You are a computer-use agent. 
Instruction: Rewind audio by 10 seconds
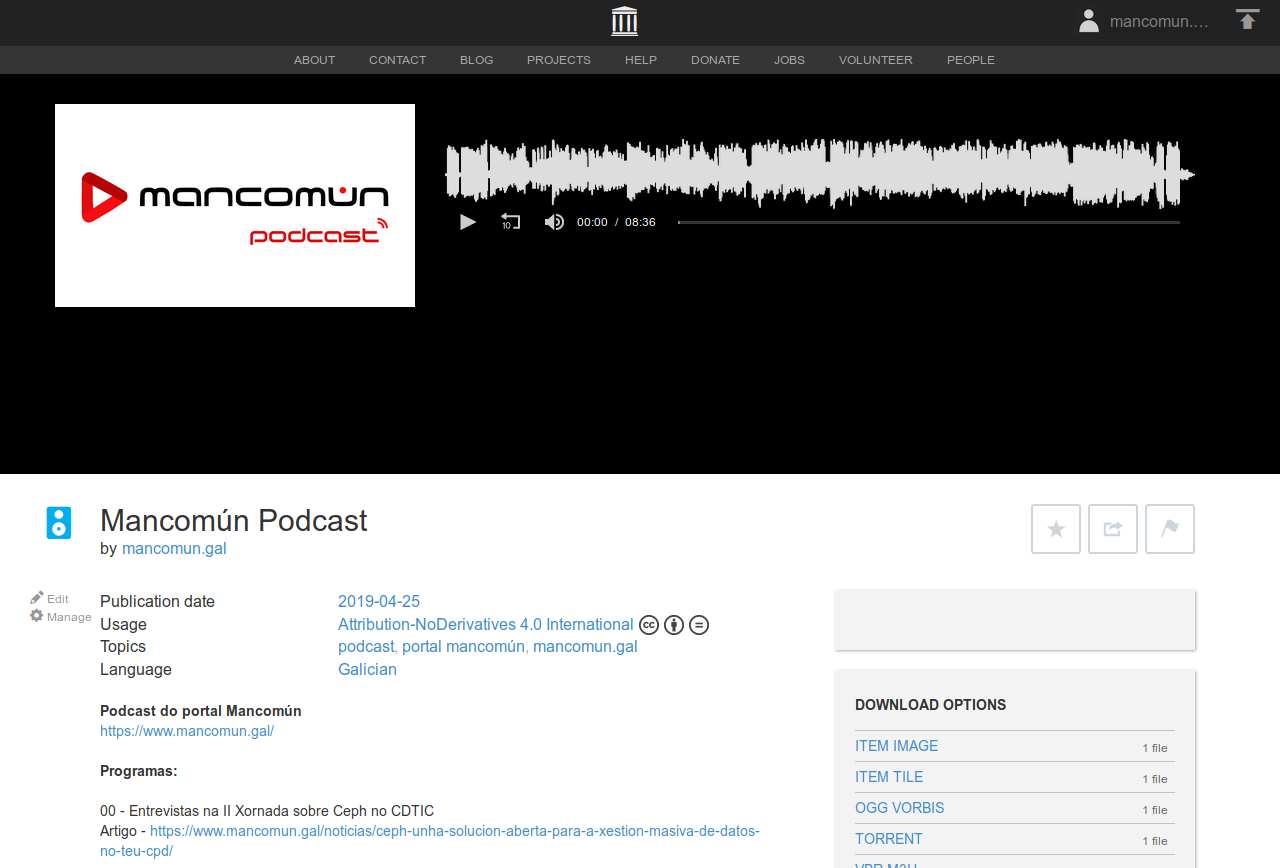click(510, 222)
